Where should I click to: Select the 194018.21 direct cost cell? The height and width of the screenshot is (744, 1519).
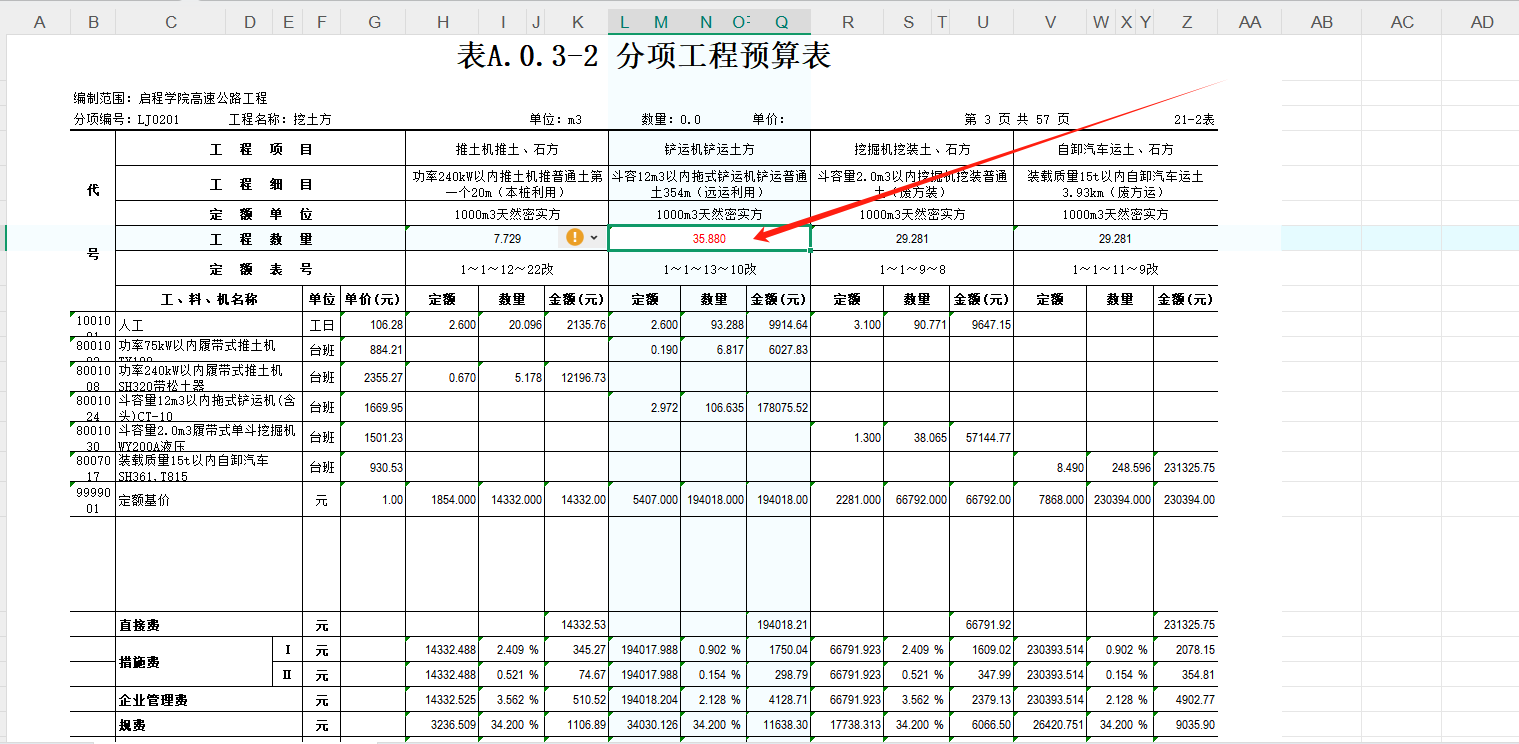tap(778, 625)
